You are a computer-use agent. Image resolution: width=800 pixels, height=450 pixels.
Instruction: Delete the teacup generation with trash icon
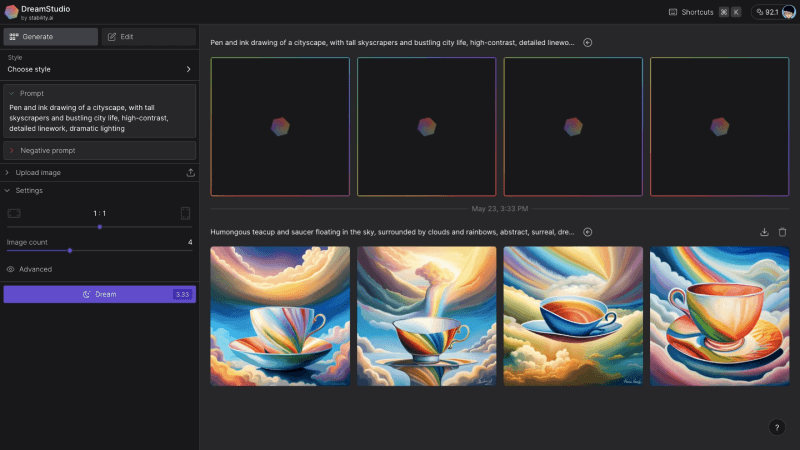(782, 232)
